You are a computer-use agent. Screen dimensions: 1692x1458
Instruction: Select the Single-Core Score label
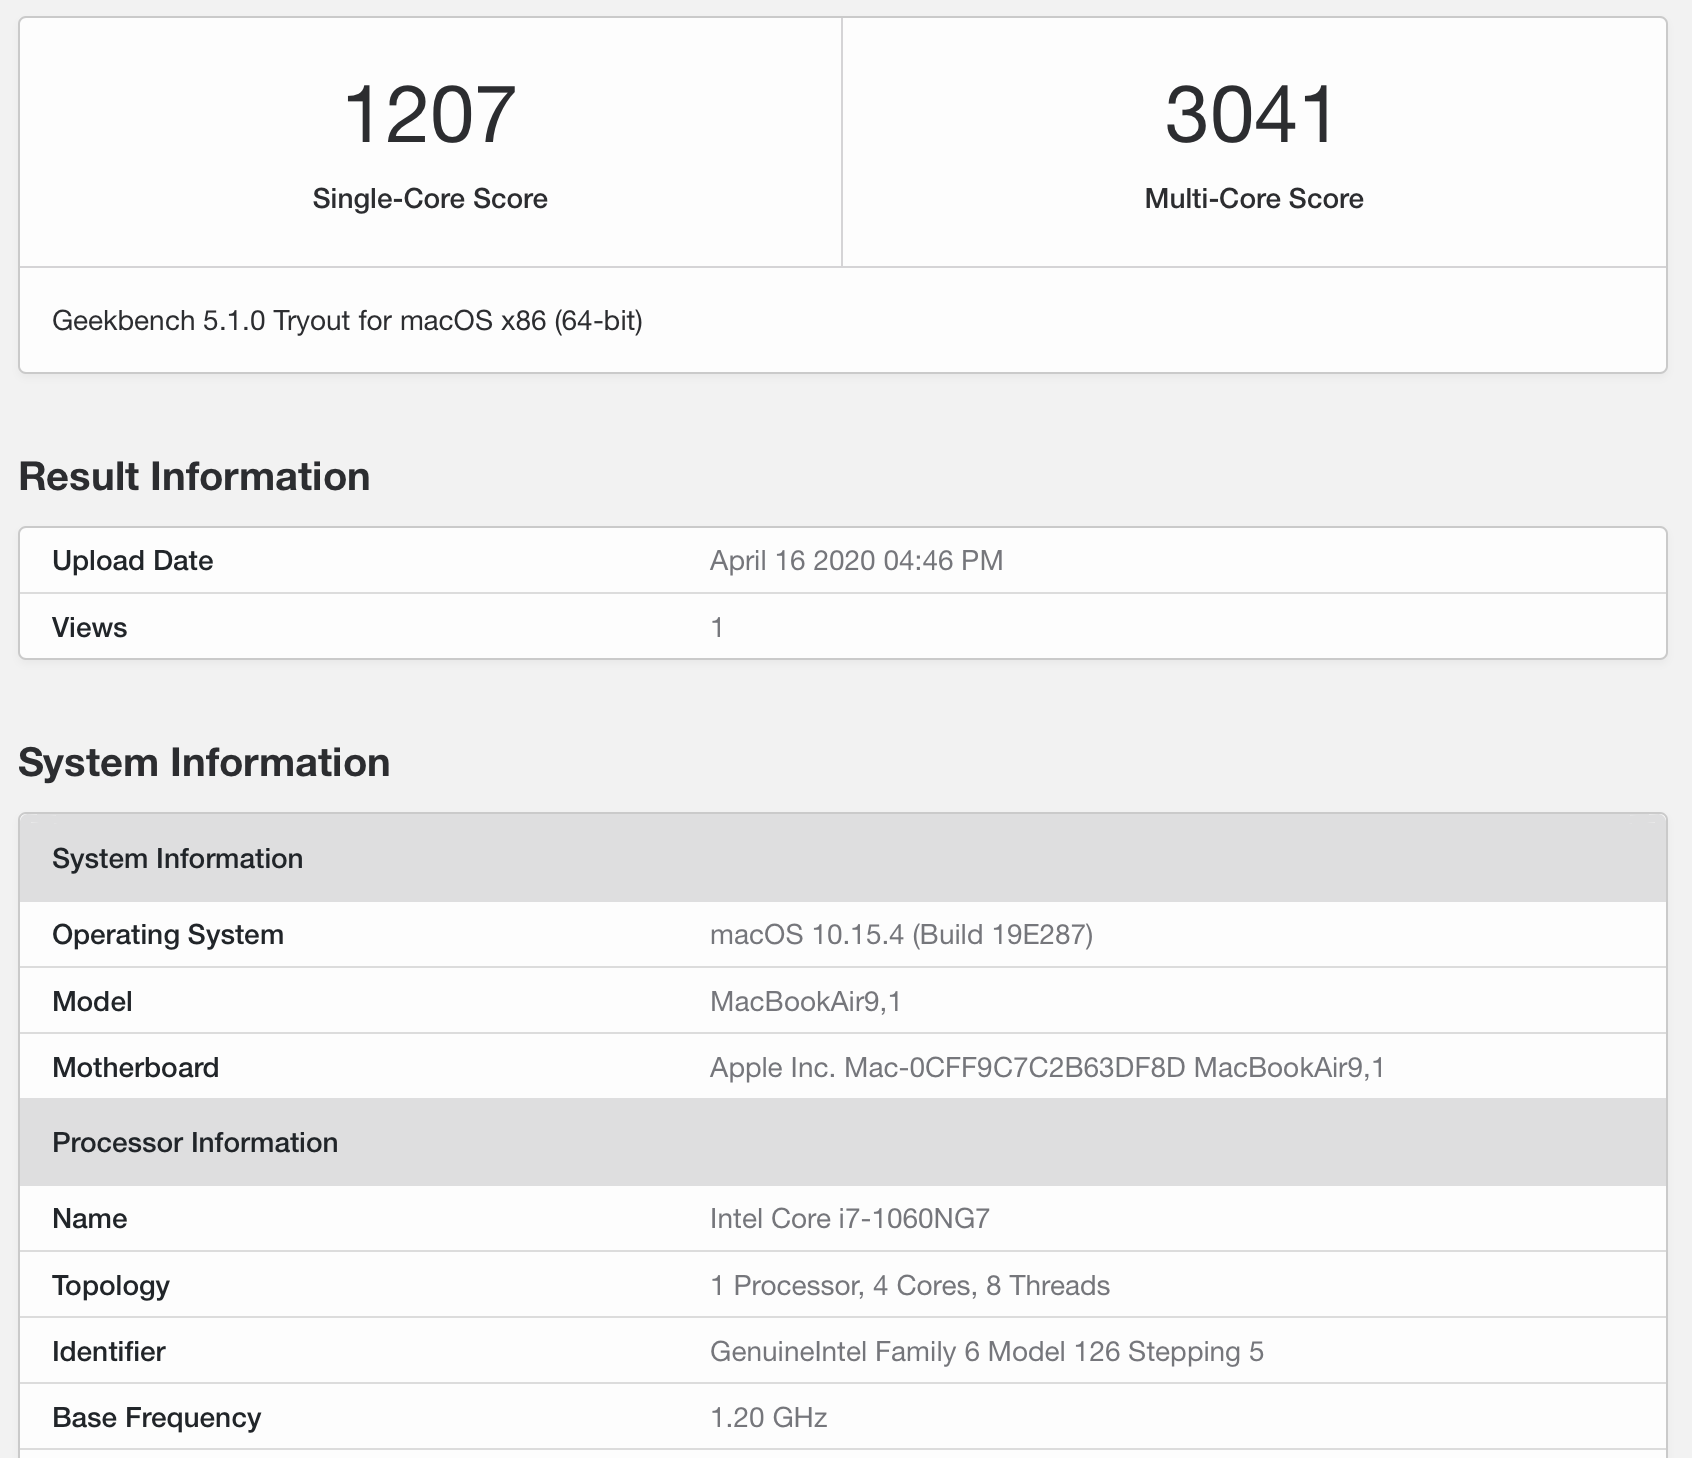pos(430,199)
